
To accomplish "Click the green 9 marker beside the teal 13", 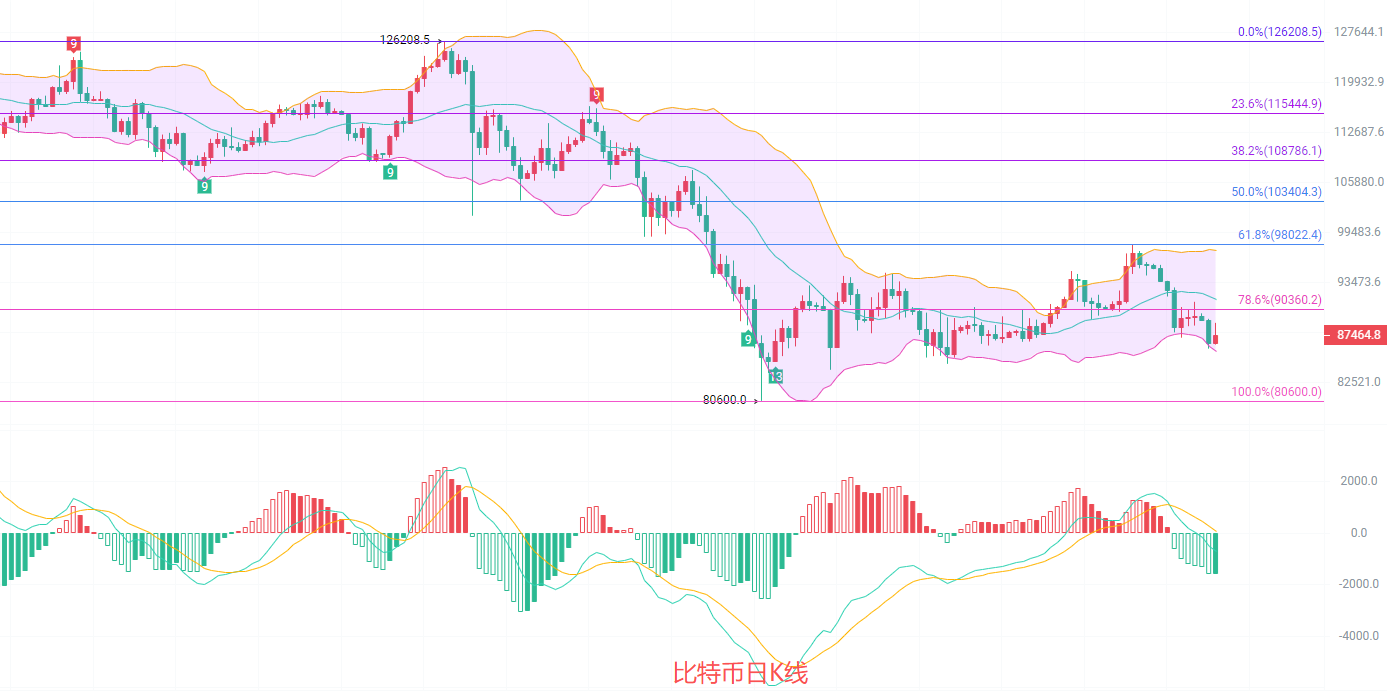I will [748, 339].
